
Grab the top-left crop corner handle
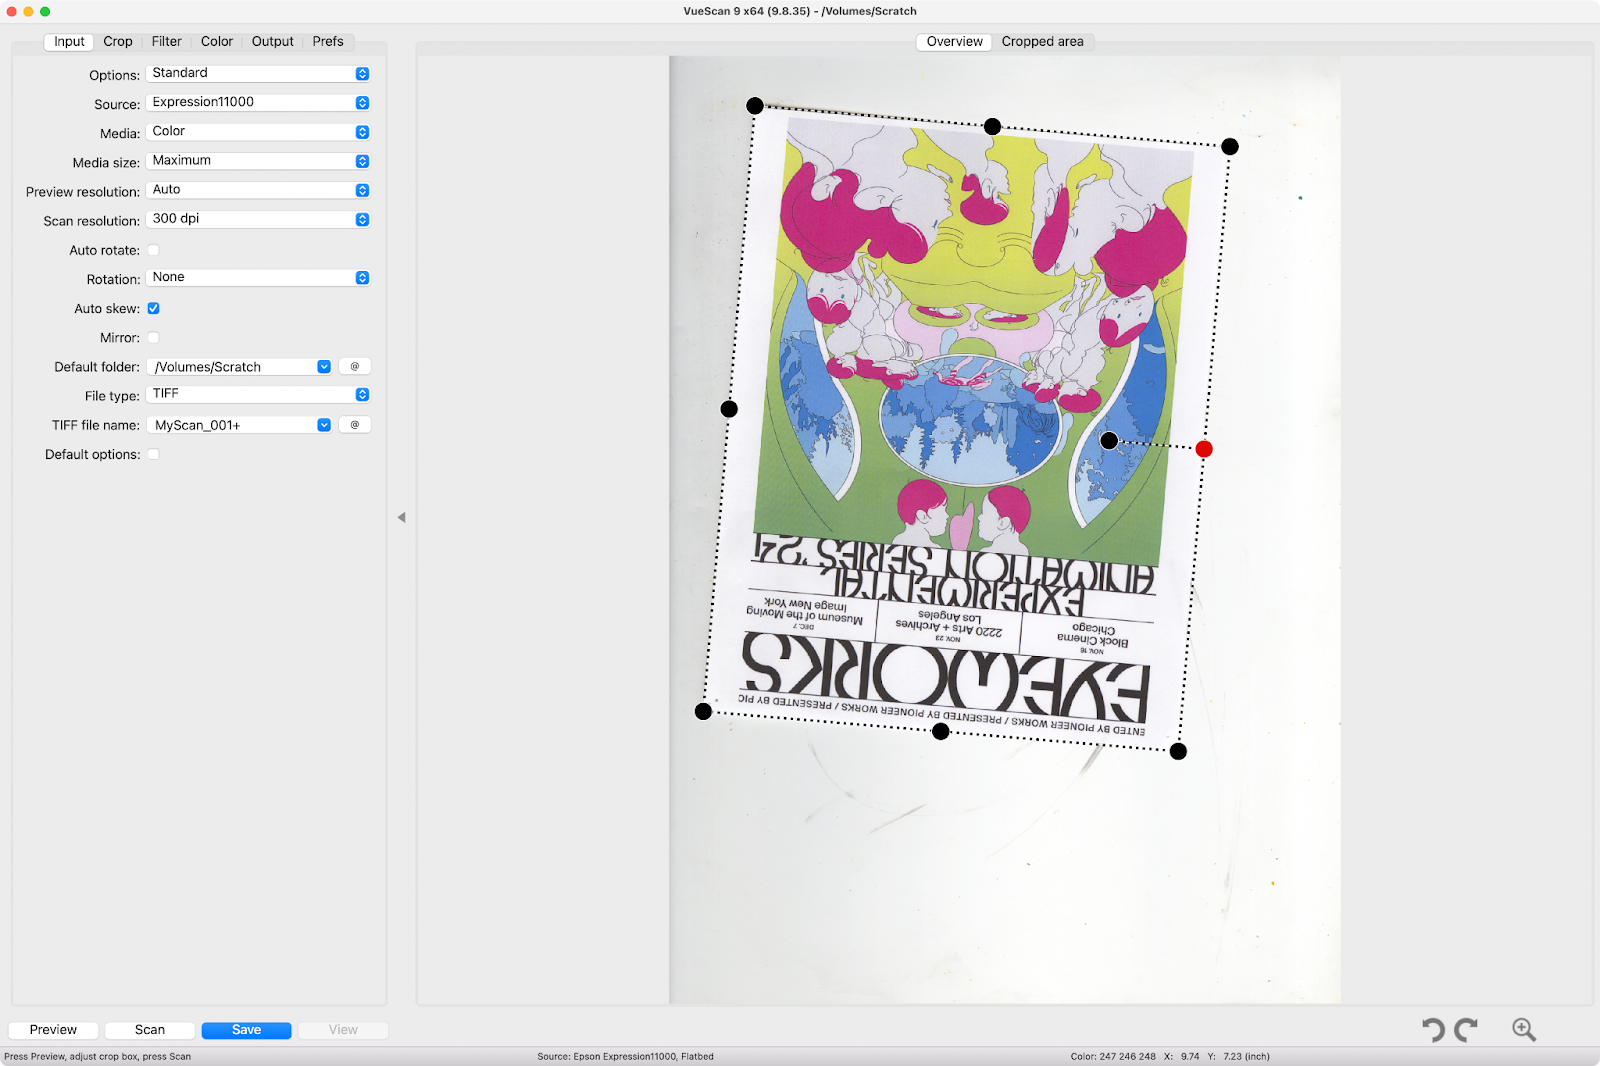point(755,106)
